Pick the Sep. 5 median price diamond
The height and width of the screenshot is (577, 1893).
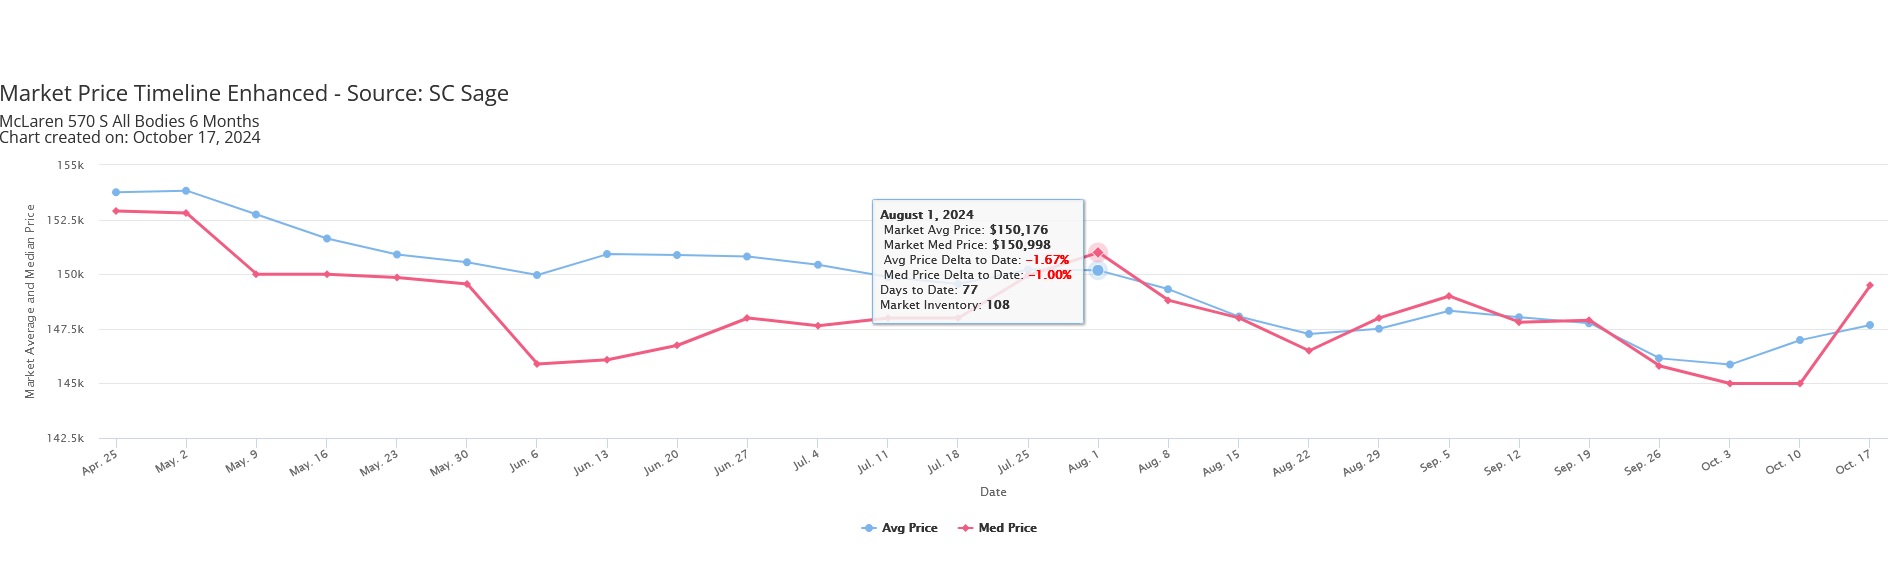coord(1448,296)
